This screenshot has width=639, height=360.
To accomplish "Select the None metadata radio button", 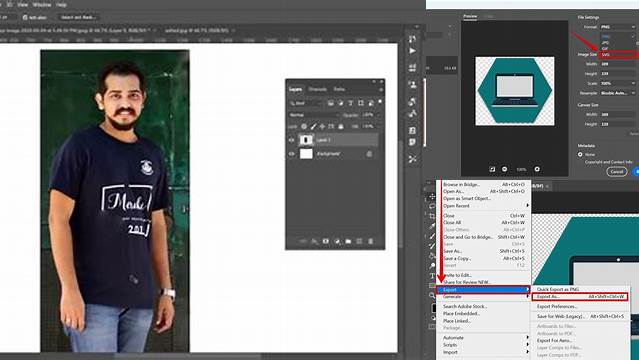I will (x=580, y=155).
